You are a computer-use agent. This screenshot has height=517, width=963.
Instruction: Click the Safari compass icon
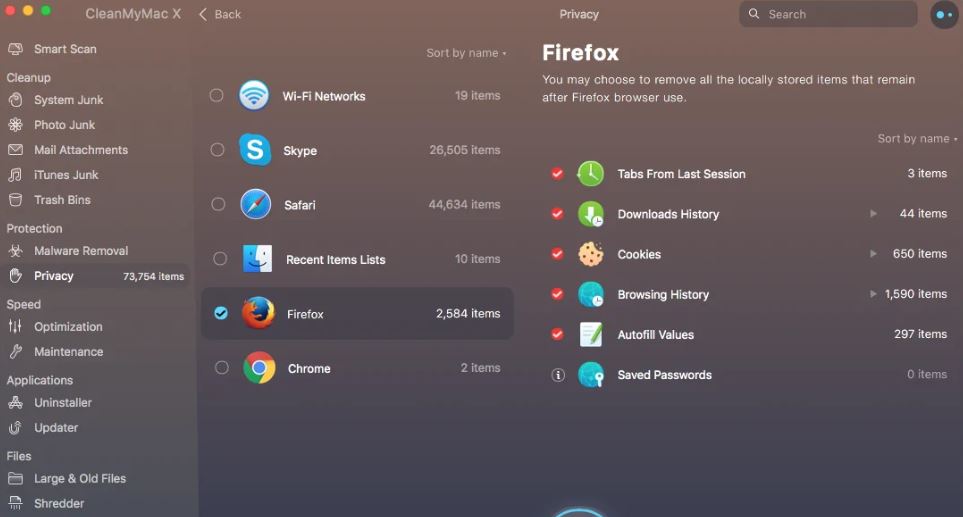click(255, 204)
